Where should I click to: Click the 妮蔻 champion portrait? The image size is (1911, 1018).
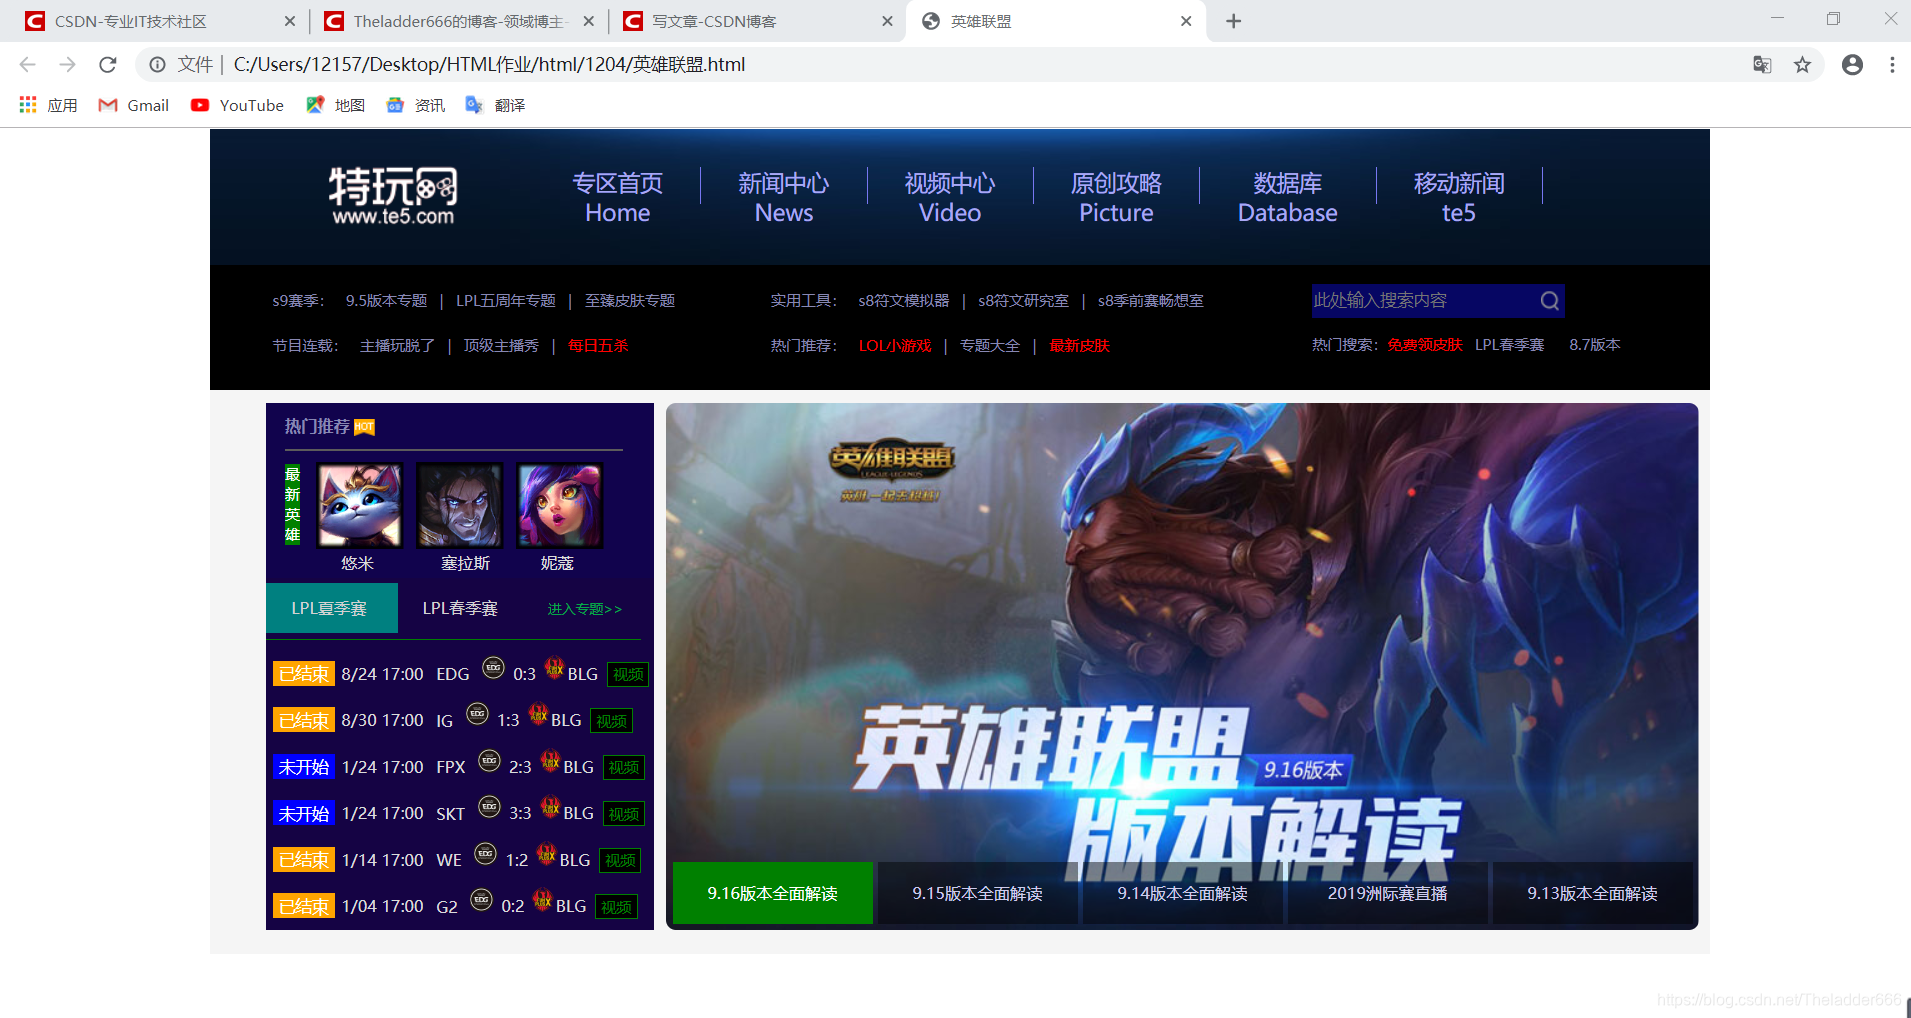click(559, 505)
